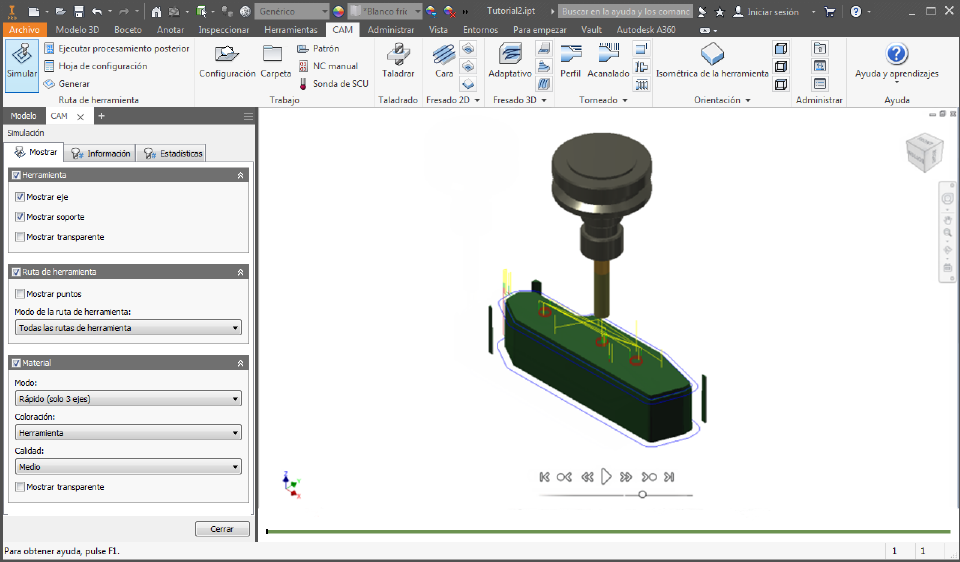Enable Mostrar transparente under Material
This screenshot has height=562, width=960.
20,487
